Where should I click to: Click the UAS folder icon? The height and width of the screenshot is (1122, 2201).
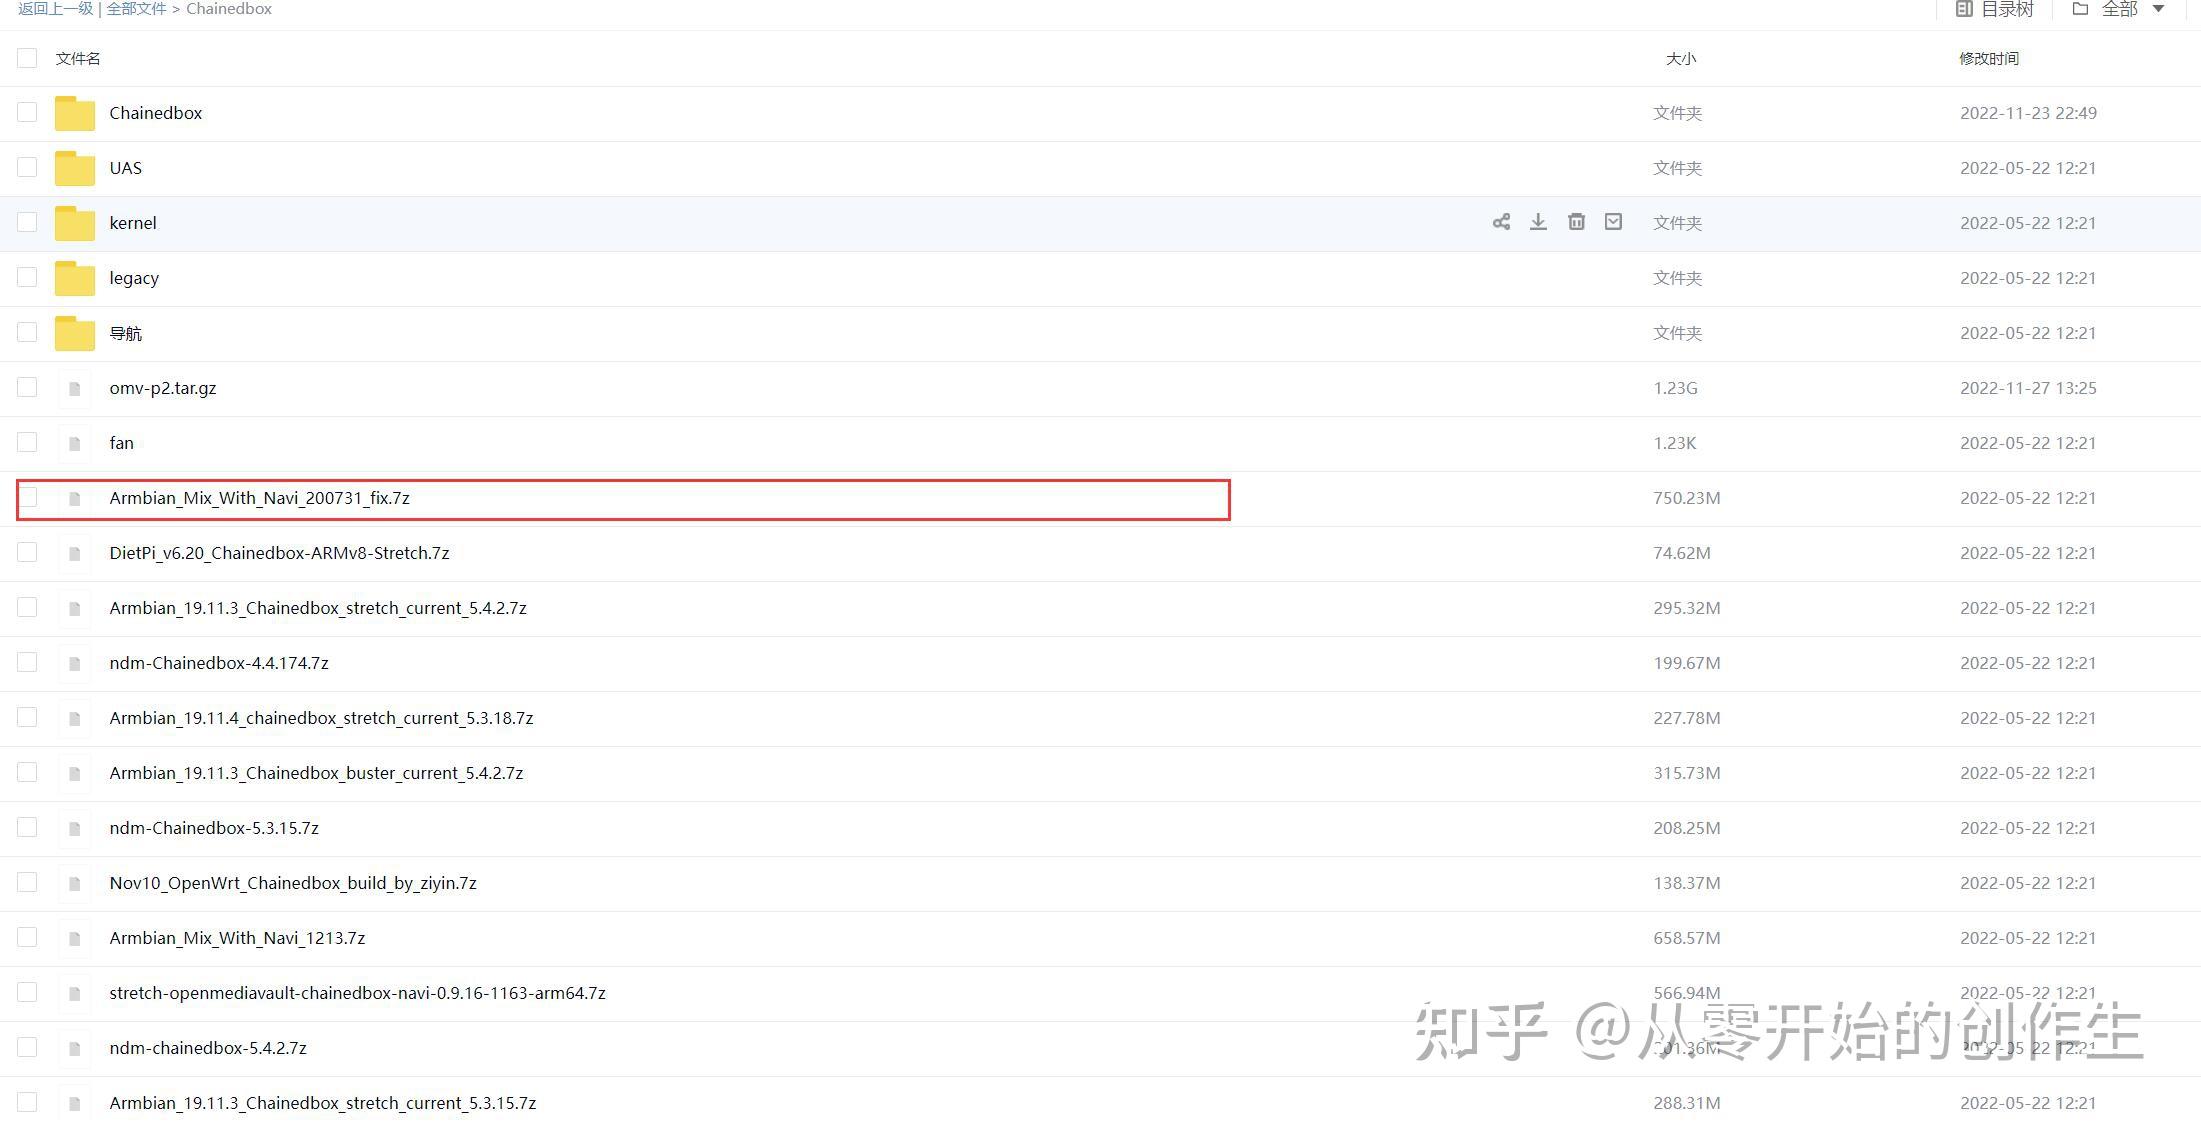(x=75, y=168)
